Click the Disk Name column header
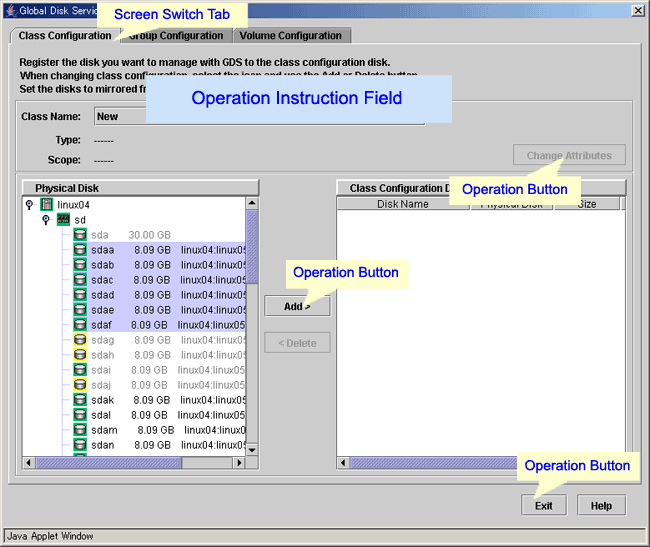 pyautogui.click(x=402, y=204)
